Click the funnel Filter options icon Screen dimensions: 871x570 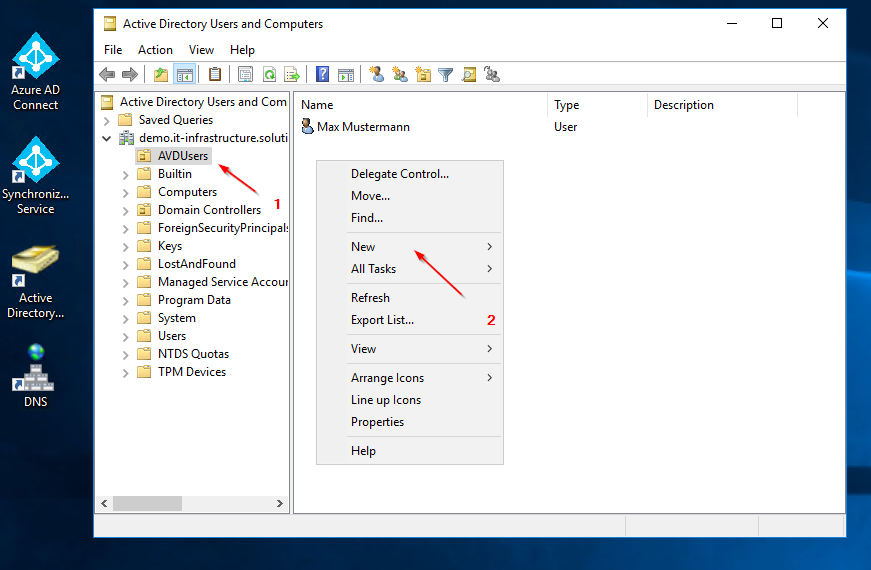[x=445, y=74]
